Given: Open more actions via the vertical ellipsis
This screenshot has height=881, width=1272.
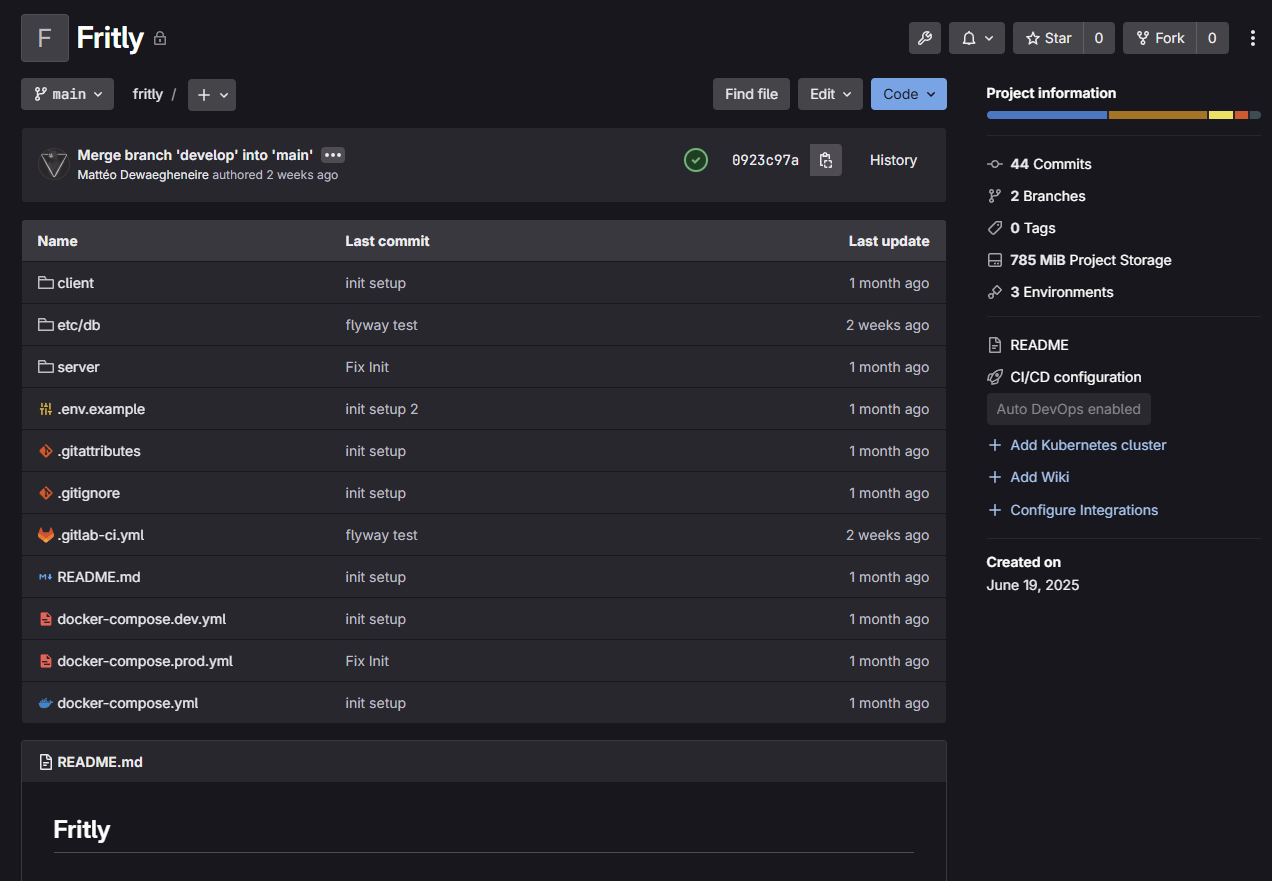Looking at the screenshot, I should 1253,37.
